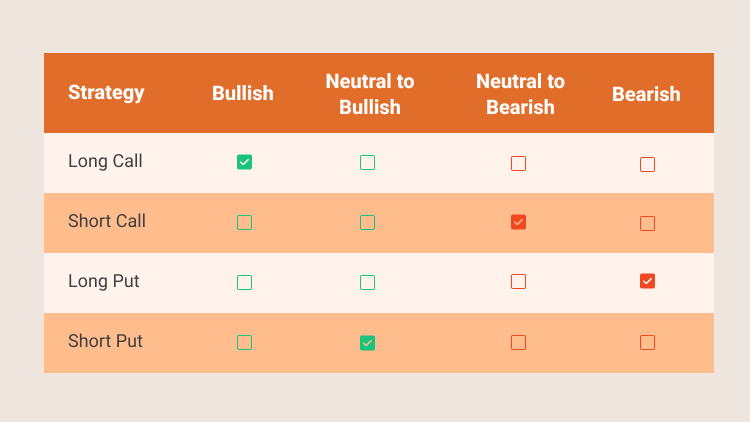Check Long Call Neutral to Bullish box
The image size is (750, 422).
coord(367,163)
